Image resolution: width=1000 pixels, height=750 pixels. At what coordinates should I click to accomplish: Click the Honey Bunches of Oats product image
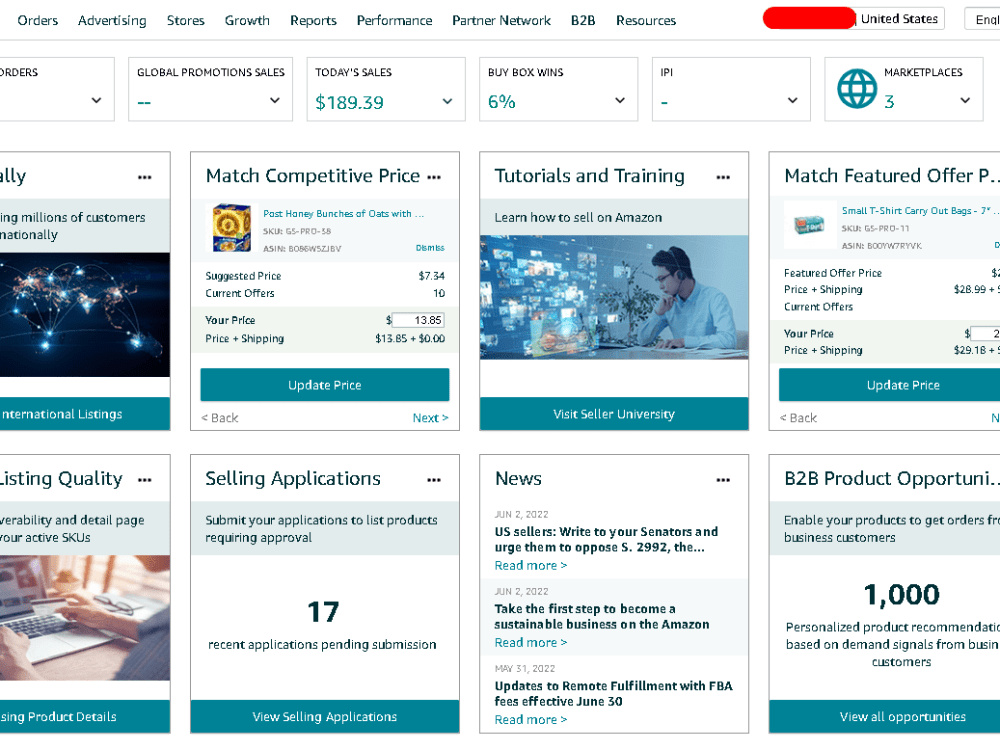point(232,228)
